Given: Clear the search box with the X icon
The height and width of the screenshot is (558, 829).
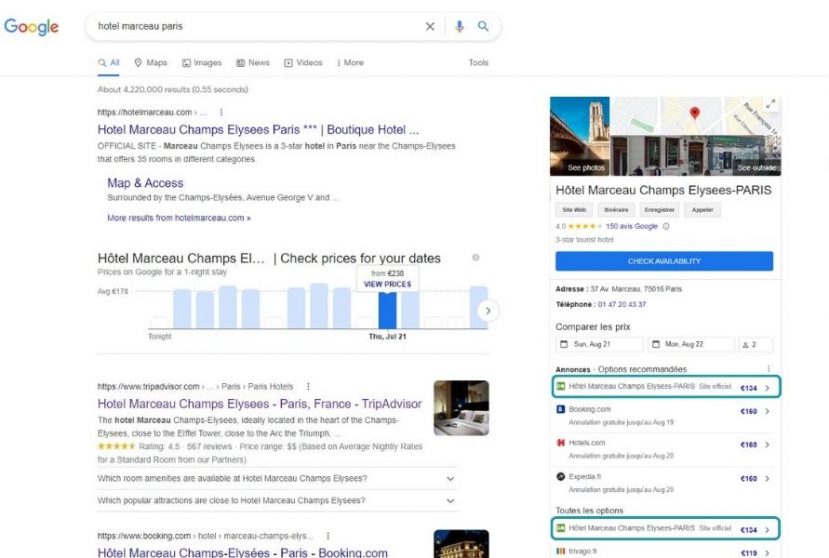Looking at the screenshot, I should [430, 26].
